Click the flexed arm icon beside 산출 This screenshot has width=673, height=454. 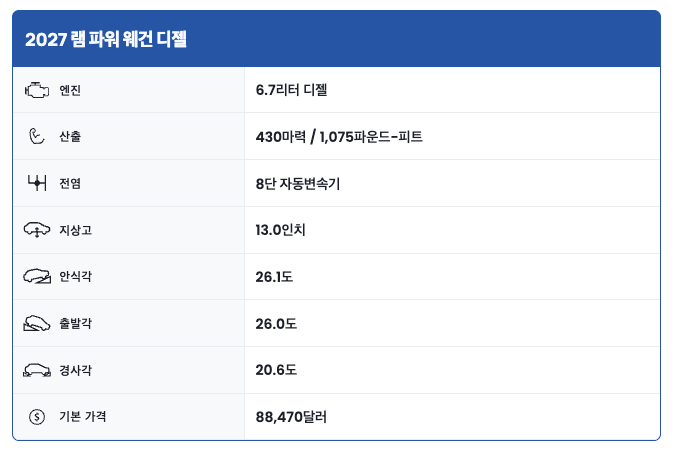(x=36, y=136)
